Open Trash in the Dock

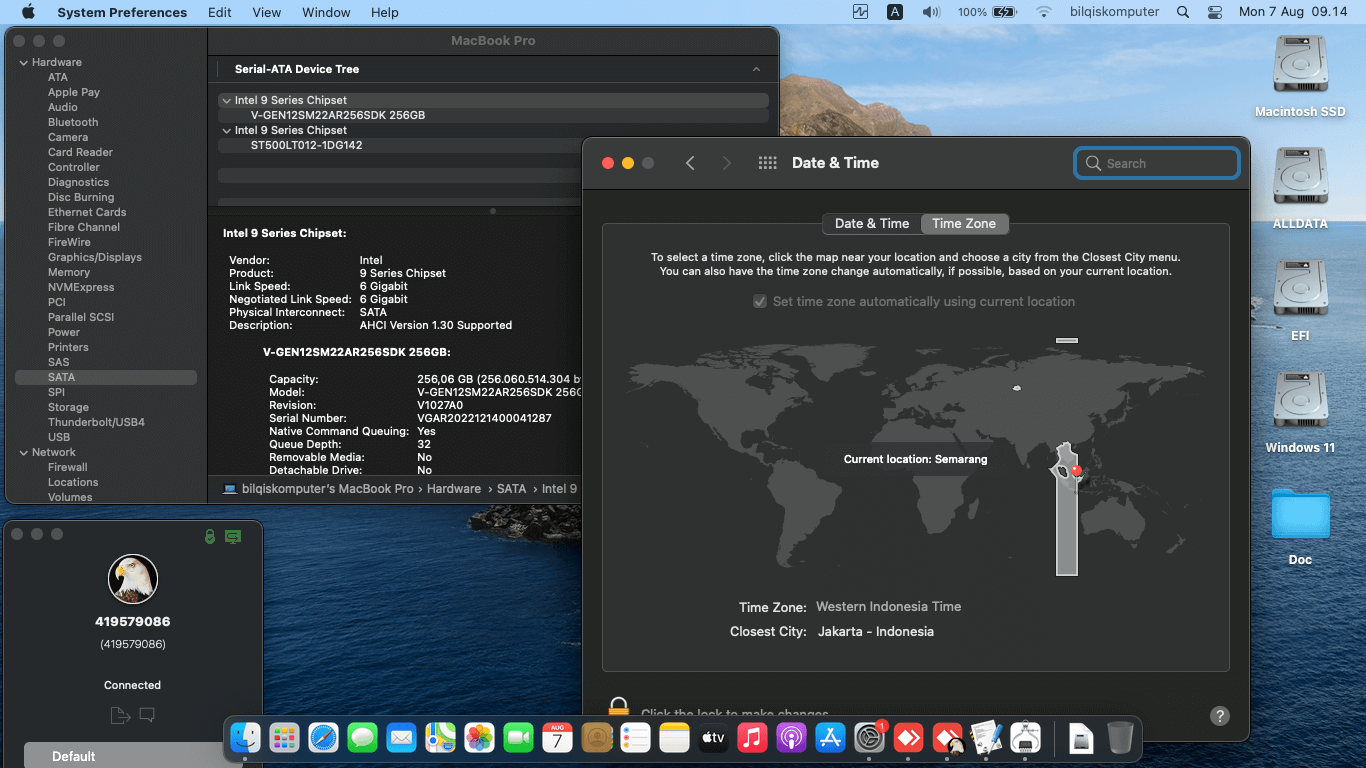pos(1120,738)
